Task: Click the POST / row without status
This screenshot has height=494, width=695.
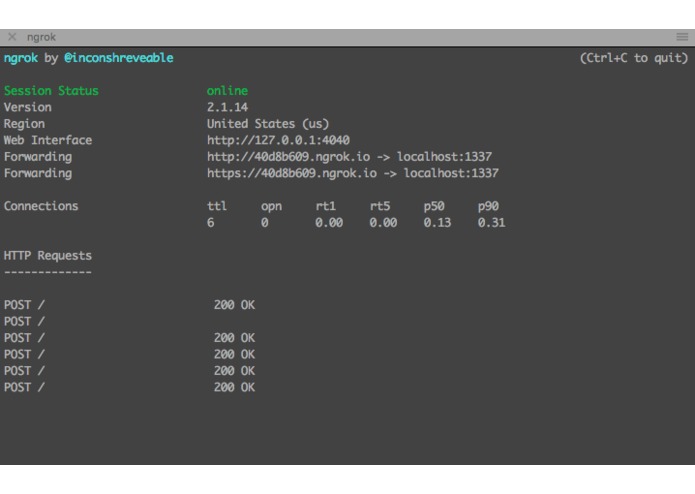Action: 24,322
